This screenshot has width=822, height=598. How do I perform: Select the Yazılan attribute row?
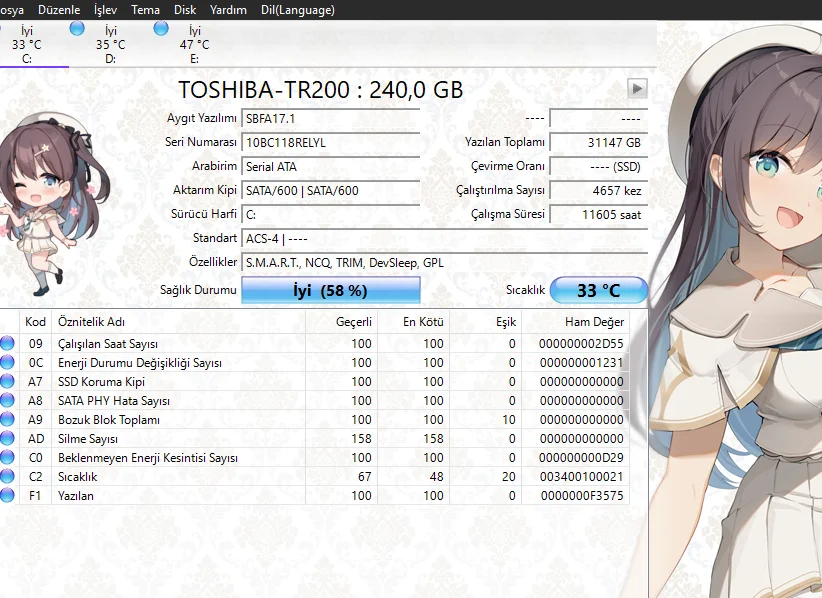(x=315, y=495)
